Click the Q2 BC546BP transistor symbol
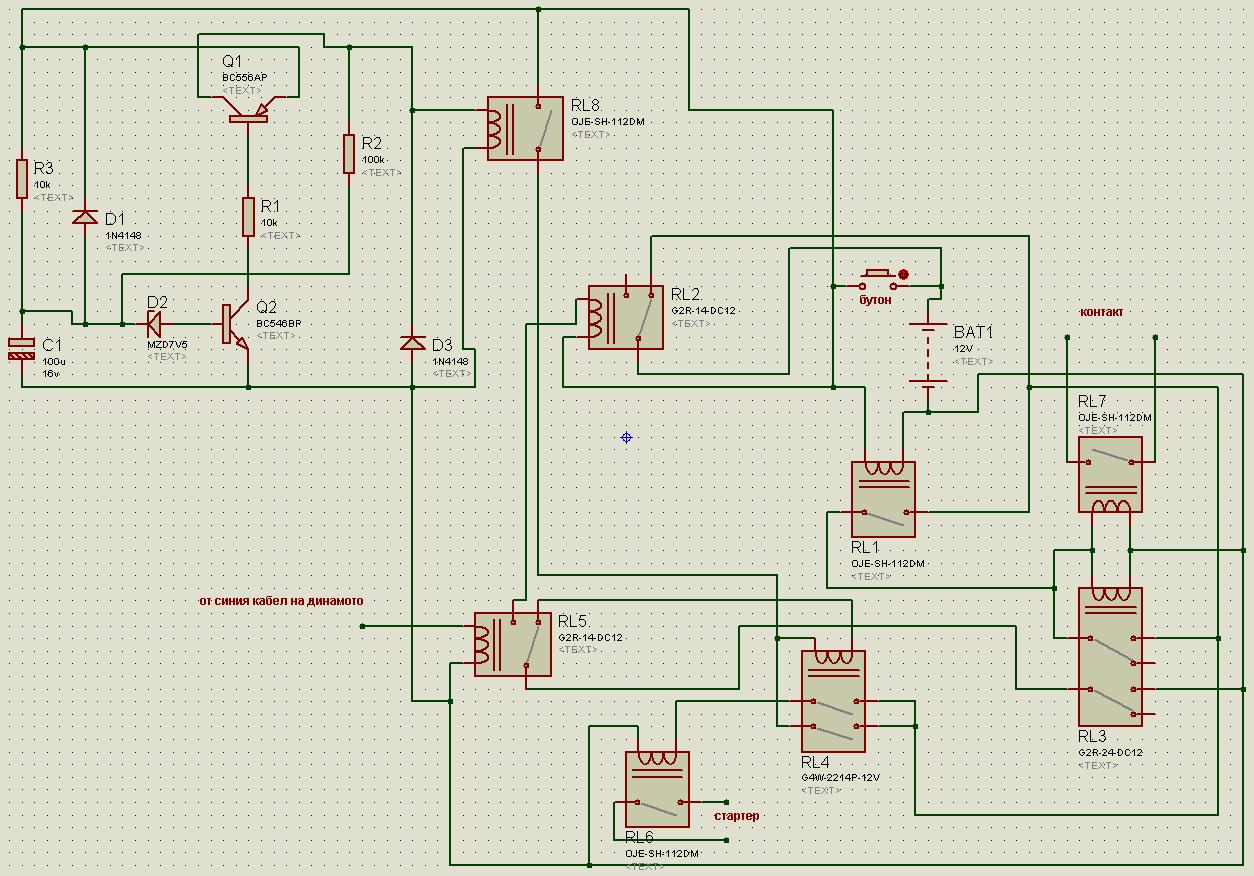This screenshot has width=1254, height=876. [x=234, y=325]
